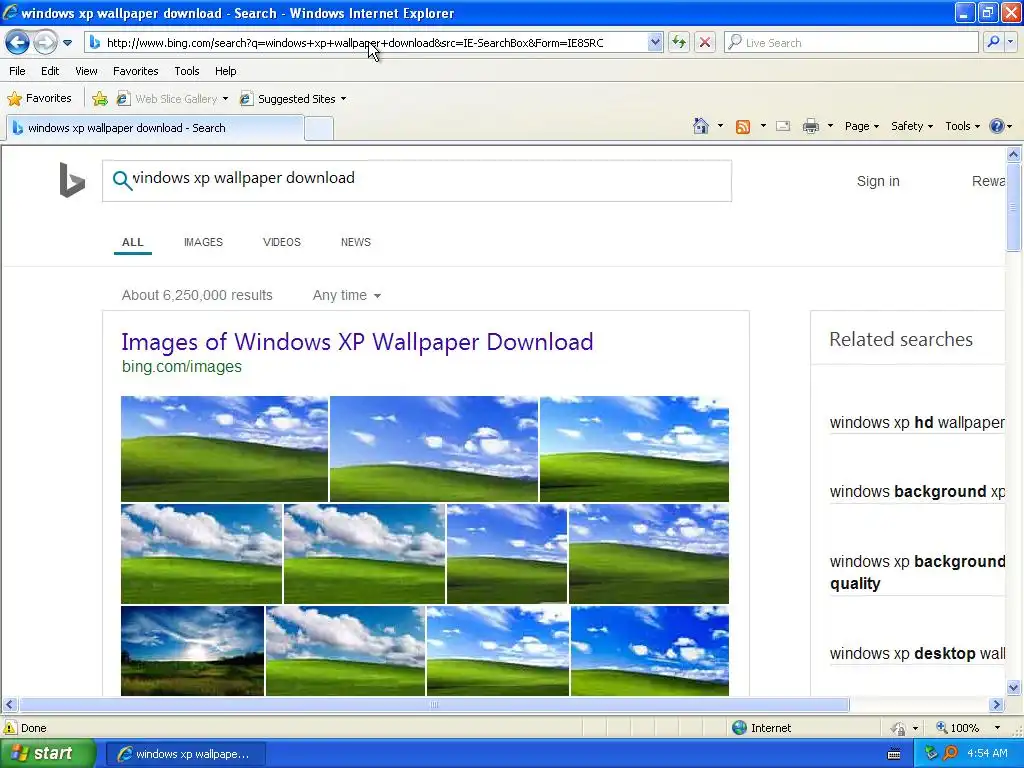Open the command bar Tools menu
1024x768 pixels.
tap(962, 127)
